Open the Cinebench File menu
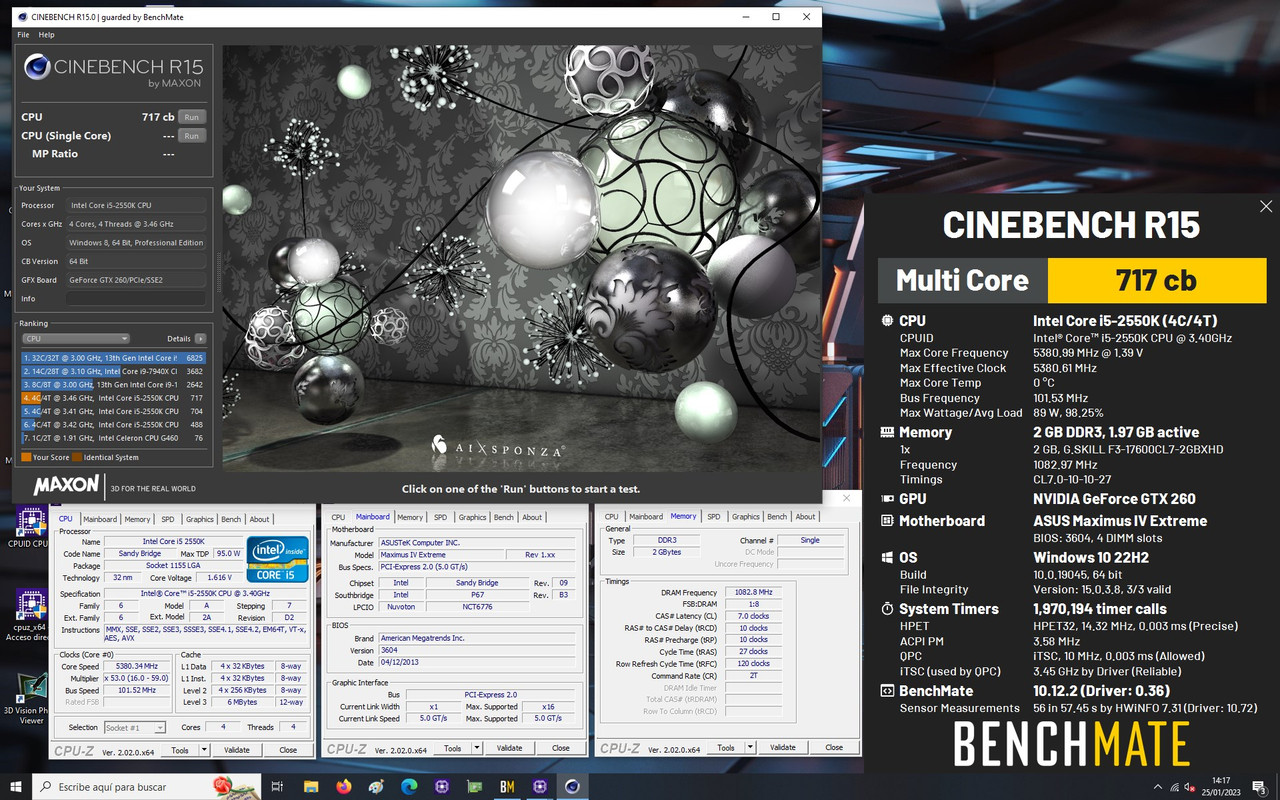 23,35
